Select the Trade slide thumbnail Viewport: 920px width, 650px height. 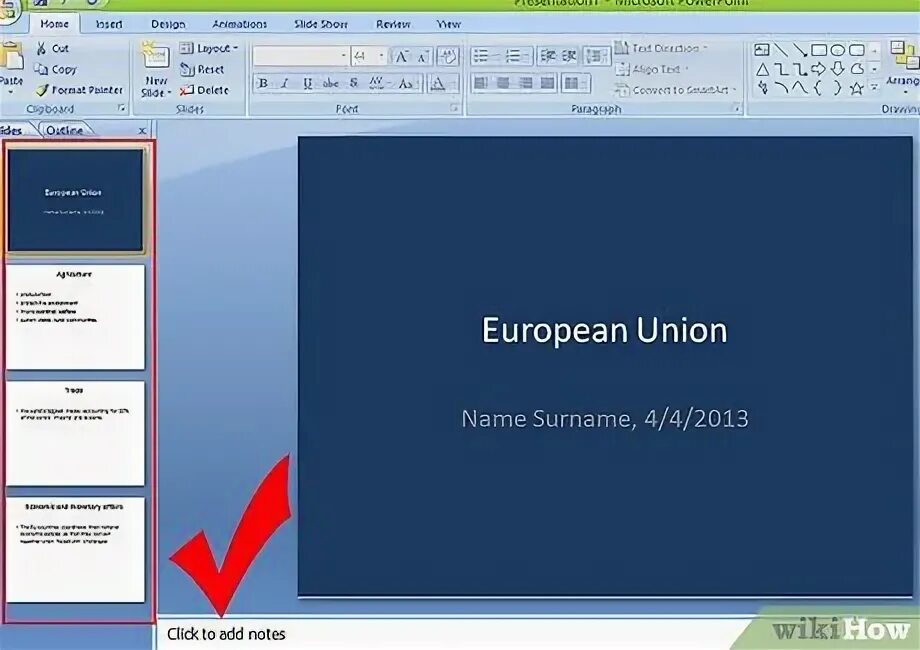[x=75, y=434]
